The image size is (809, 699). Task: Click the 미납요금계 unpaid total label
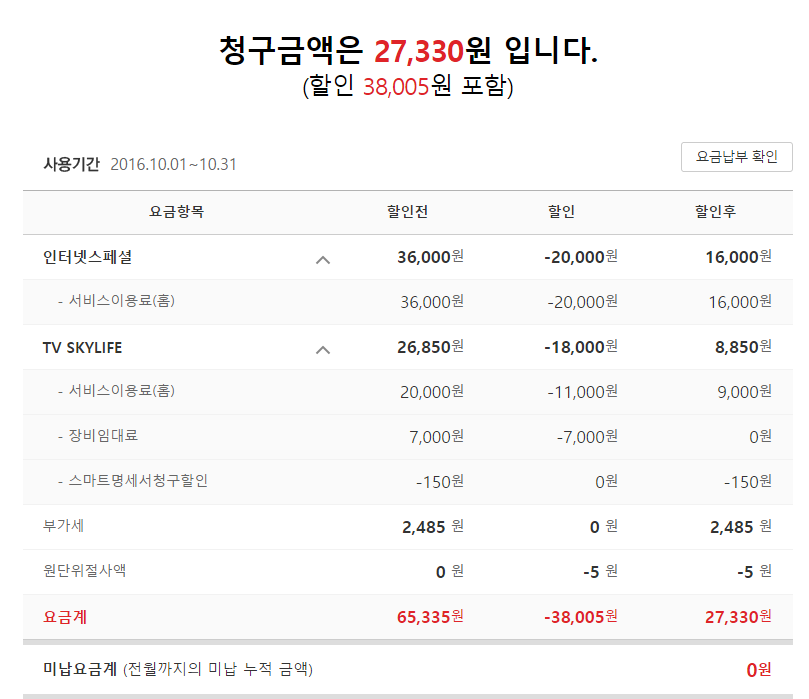pyautogui.click(x=80, y=668)
